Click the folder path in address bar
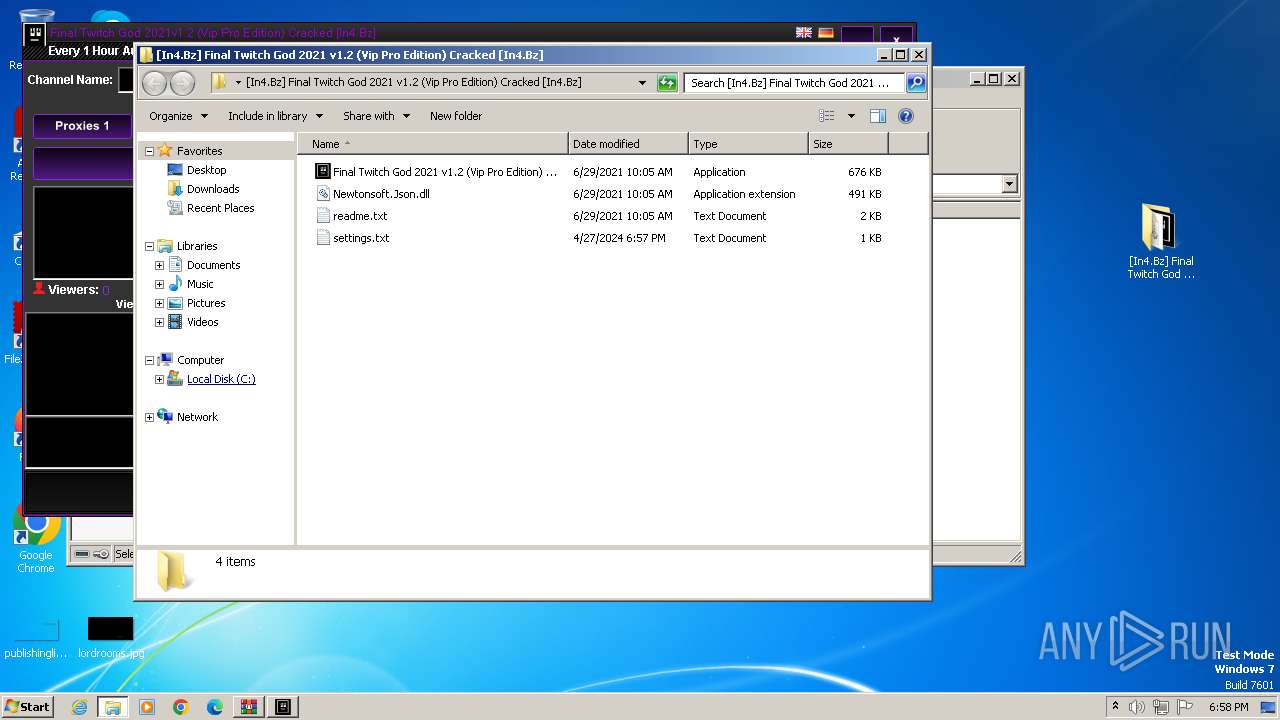Viewport: 1280px width, 720px height. [414, 83]
